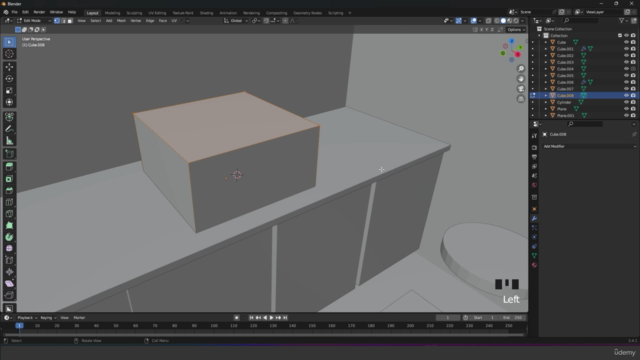This screenshot has height=360, width=640.
Task: Open the Material properties tab icon
Action: point(534,265)
